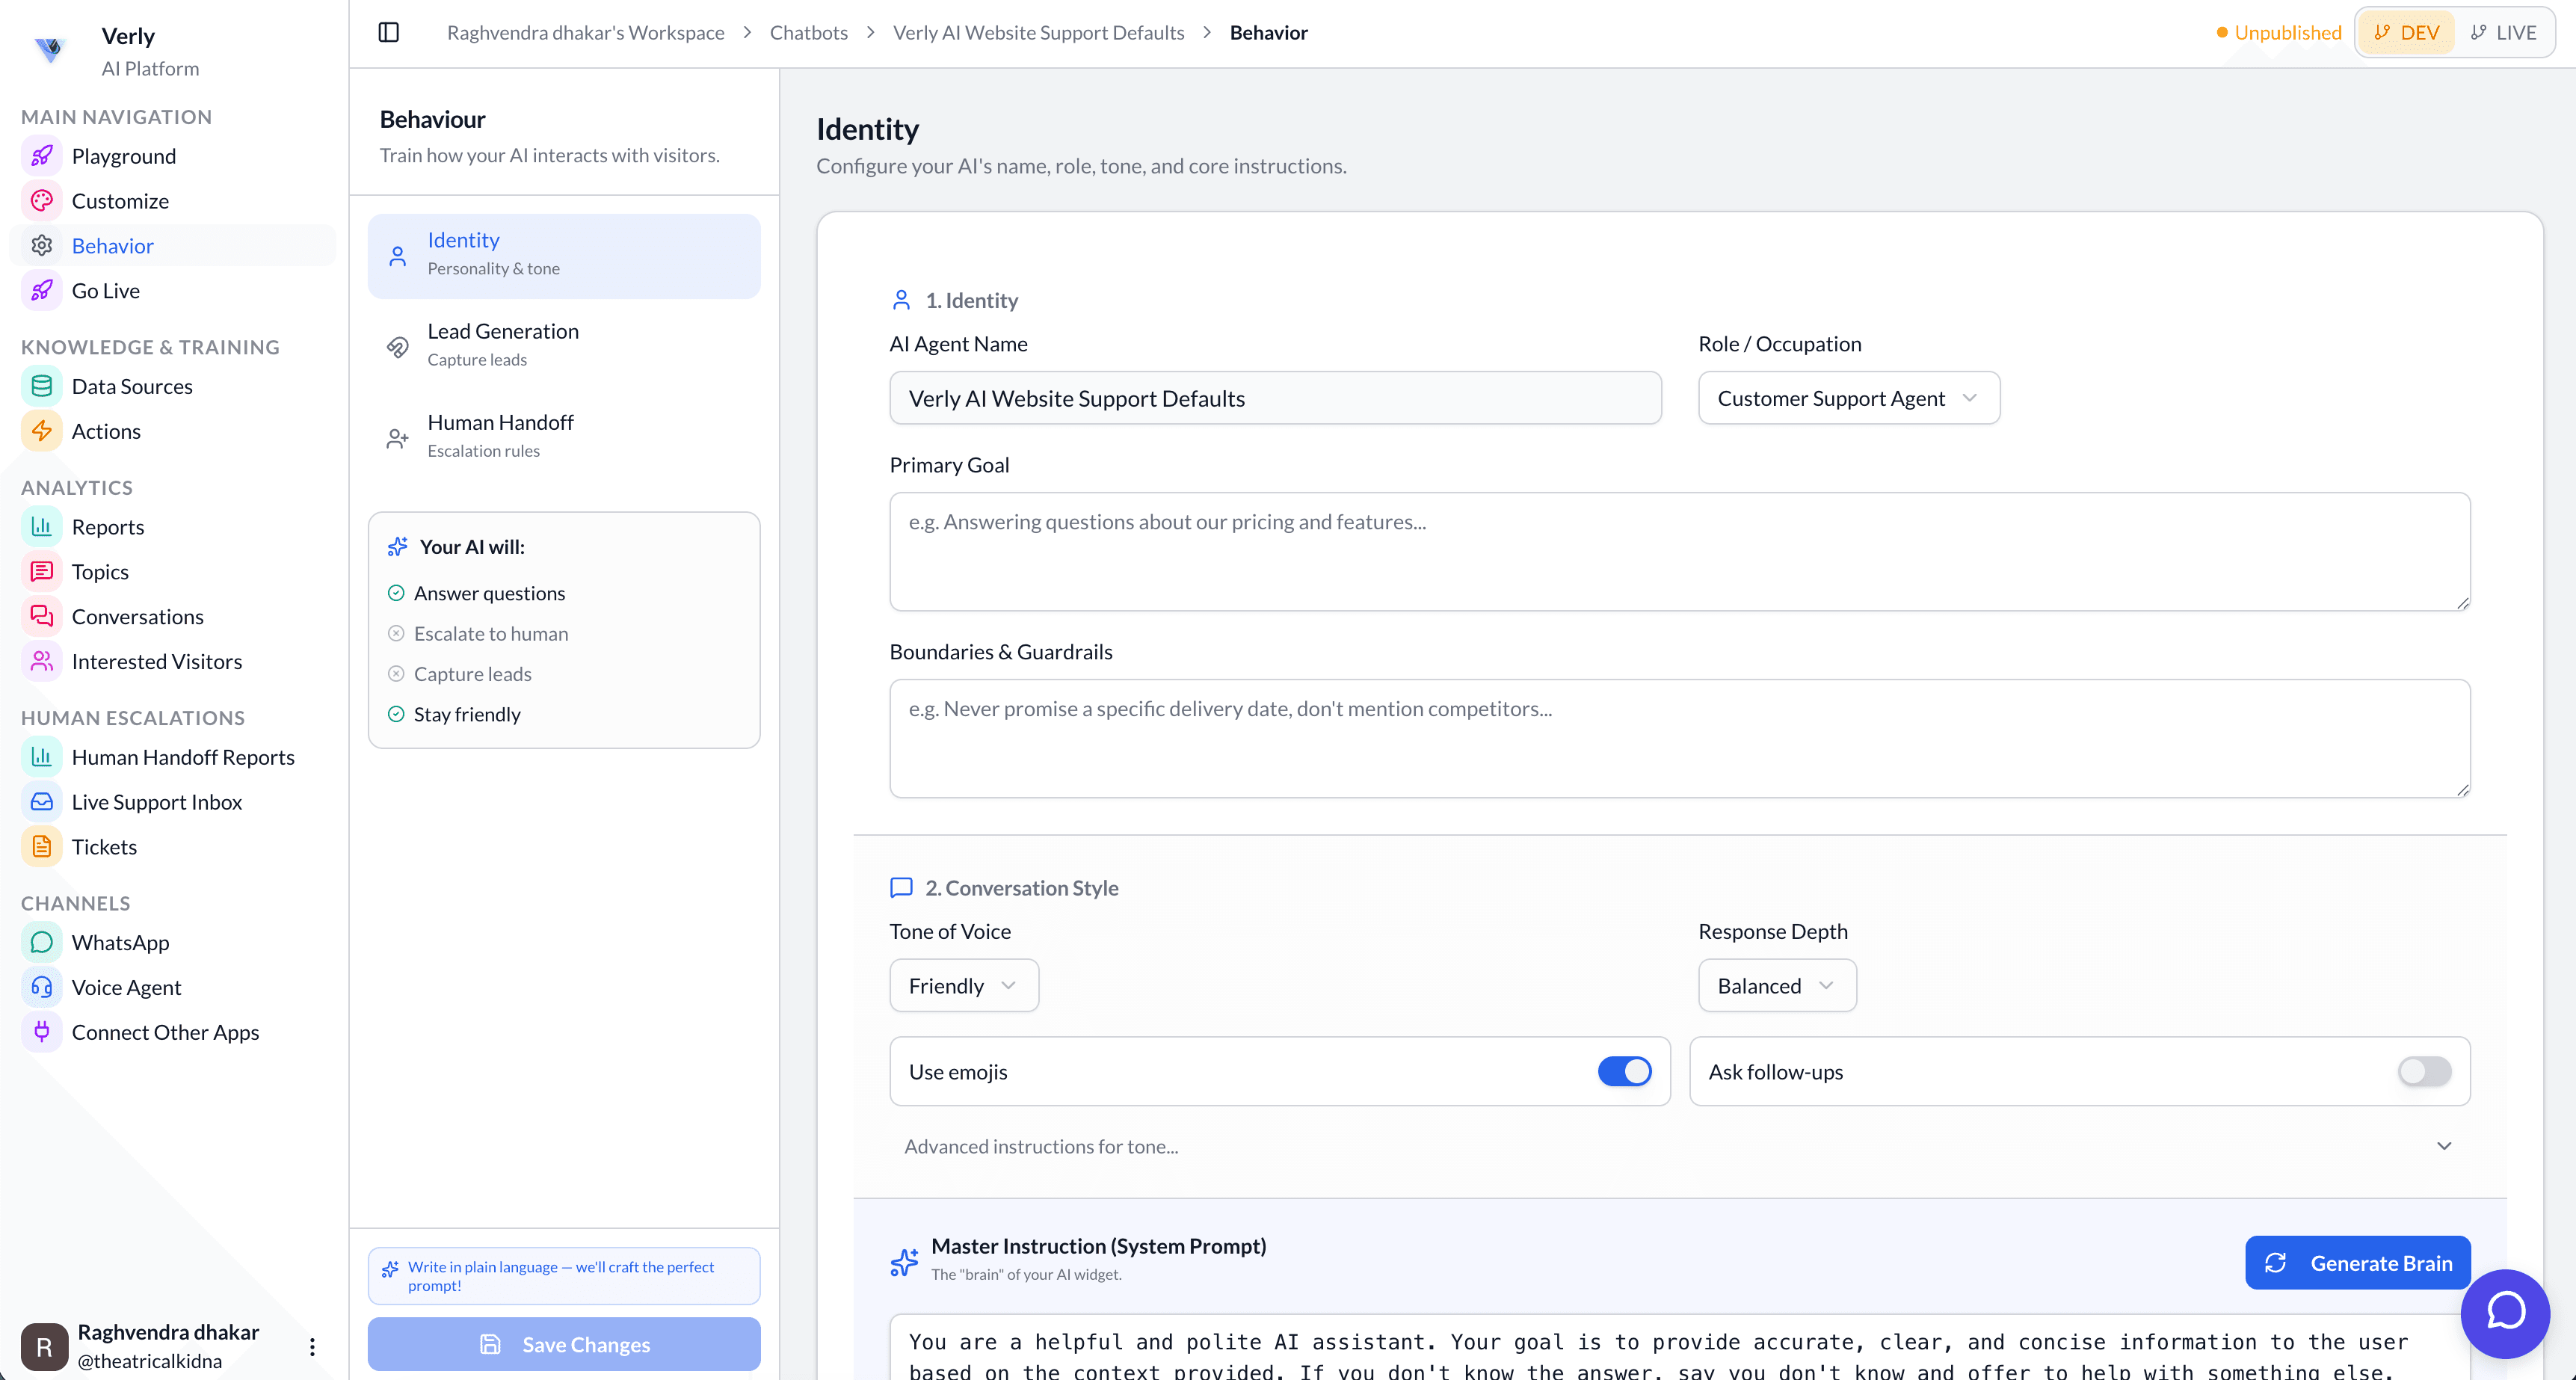
Task: Click the sidebar collapse panel icon
Action: tap(389, 33)
